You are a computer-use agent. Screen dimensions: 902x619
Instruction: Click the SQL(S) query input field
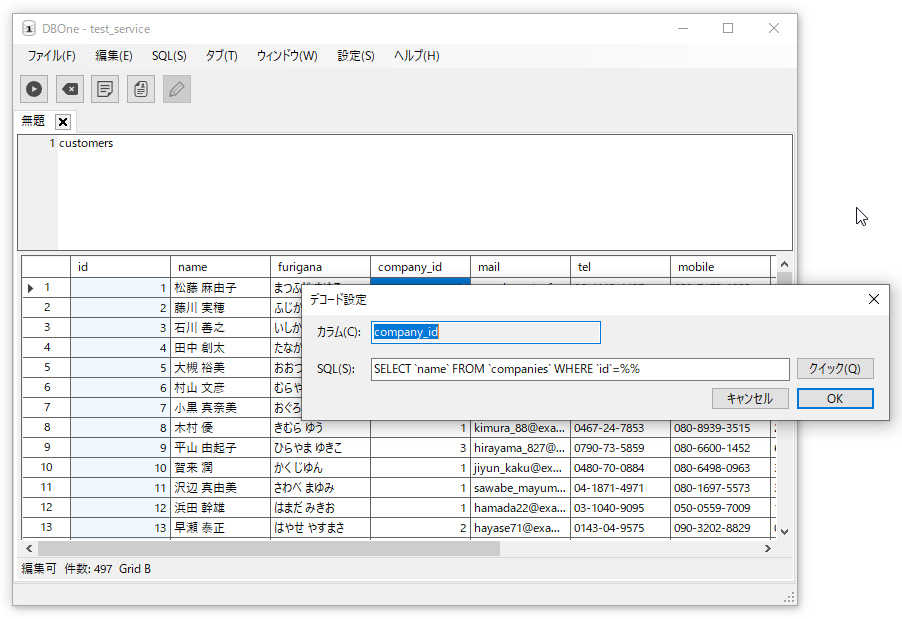pos(580,369)
